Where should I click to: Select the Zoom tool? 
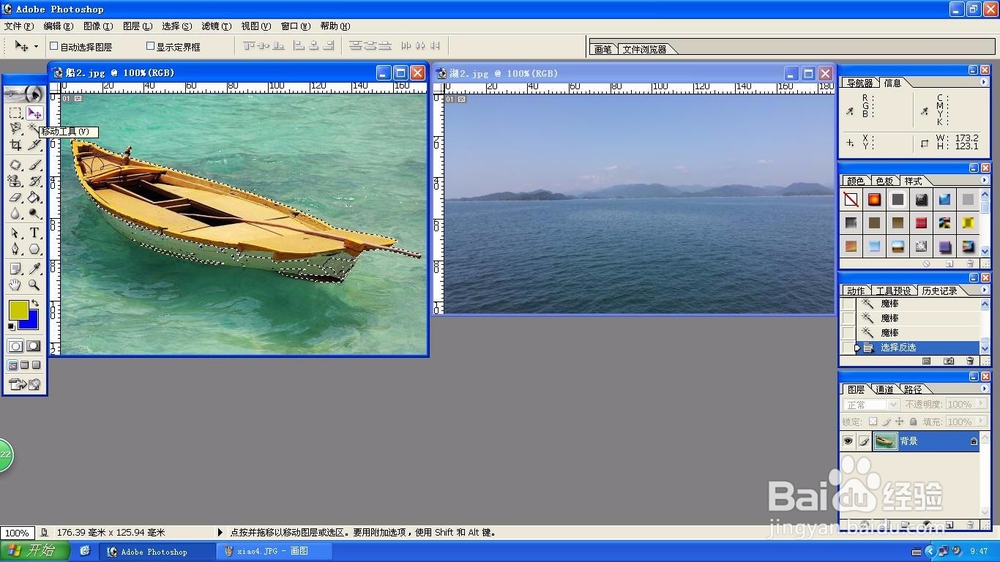tap(34, 285)
